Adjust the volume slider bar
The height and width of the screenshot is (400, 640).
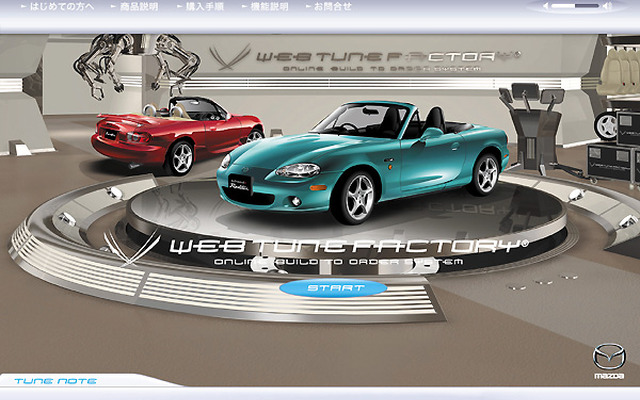[x=575, y=6]
